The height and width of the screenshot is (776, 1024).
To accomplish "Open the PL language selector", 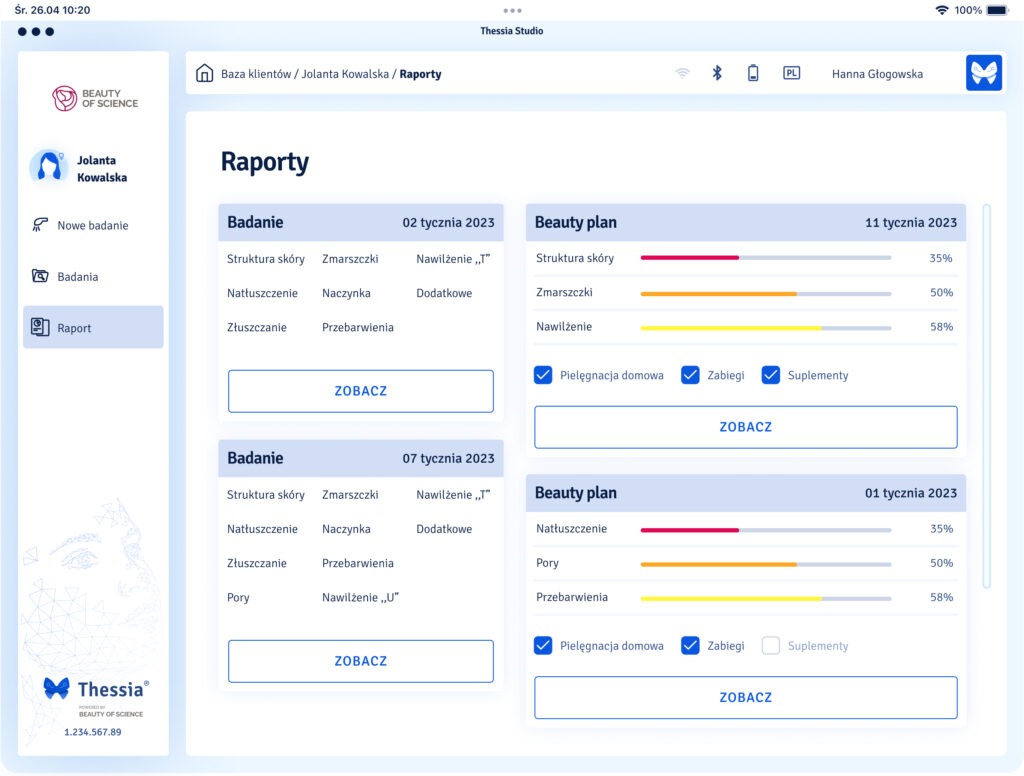I will (791, 73).
